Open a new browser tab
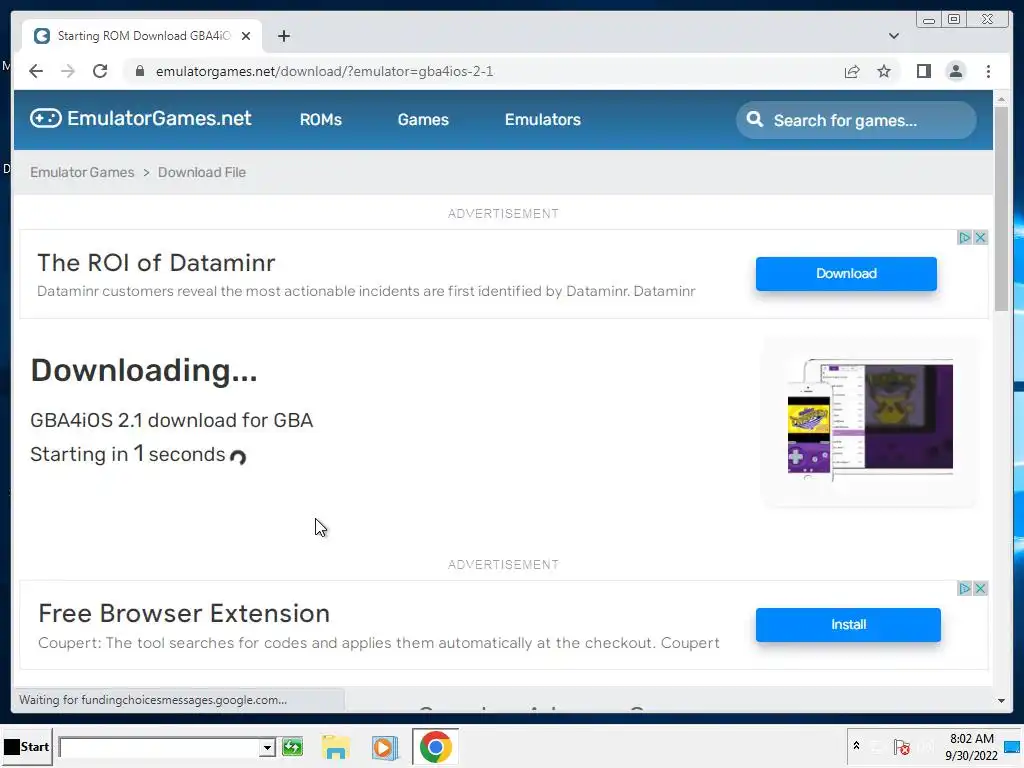Viewport: 1024px width, 768px height. pos(283,36)
